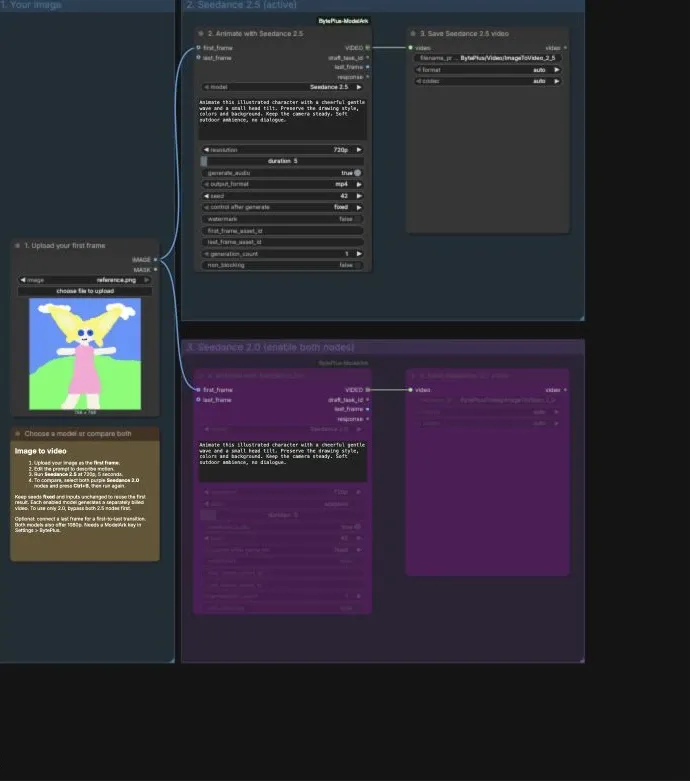690x781 pixels.
Task: Click the BytePlus-ModelArk badge above Seedance 2.5 node
Action: coord(343,21)
